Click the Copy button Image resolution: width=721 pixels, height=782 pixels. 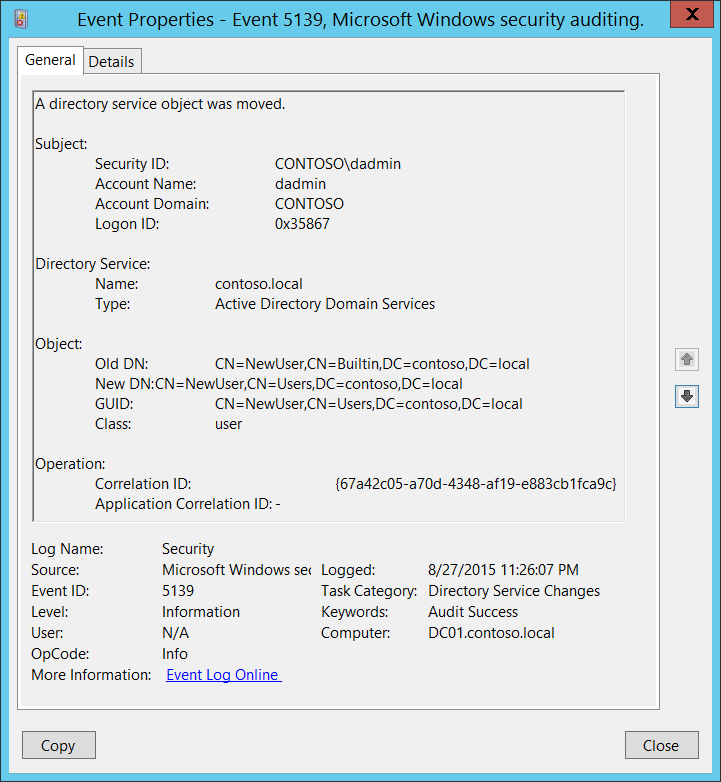(x=59, y=745)
